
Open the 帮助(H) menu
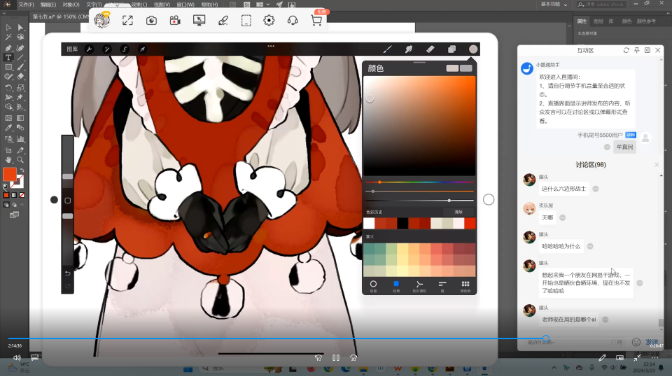[x=210, y=5]
